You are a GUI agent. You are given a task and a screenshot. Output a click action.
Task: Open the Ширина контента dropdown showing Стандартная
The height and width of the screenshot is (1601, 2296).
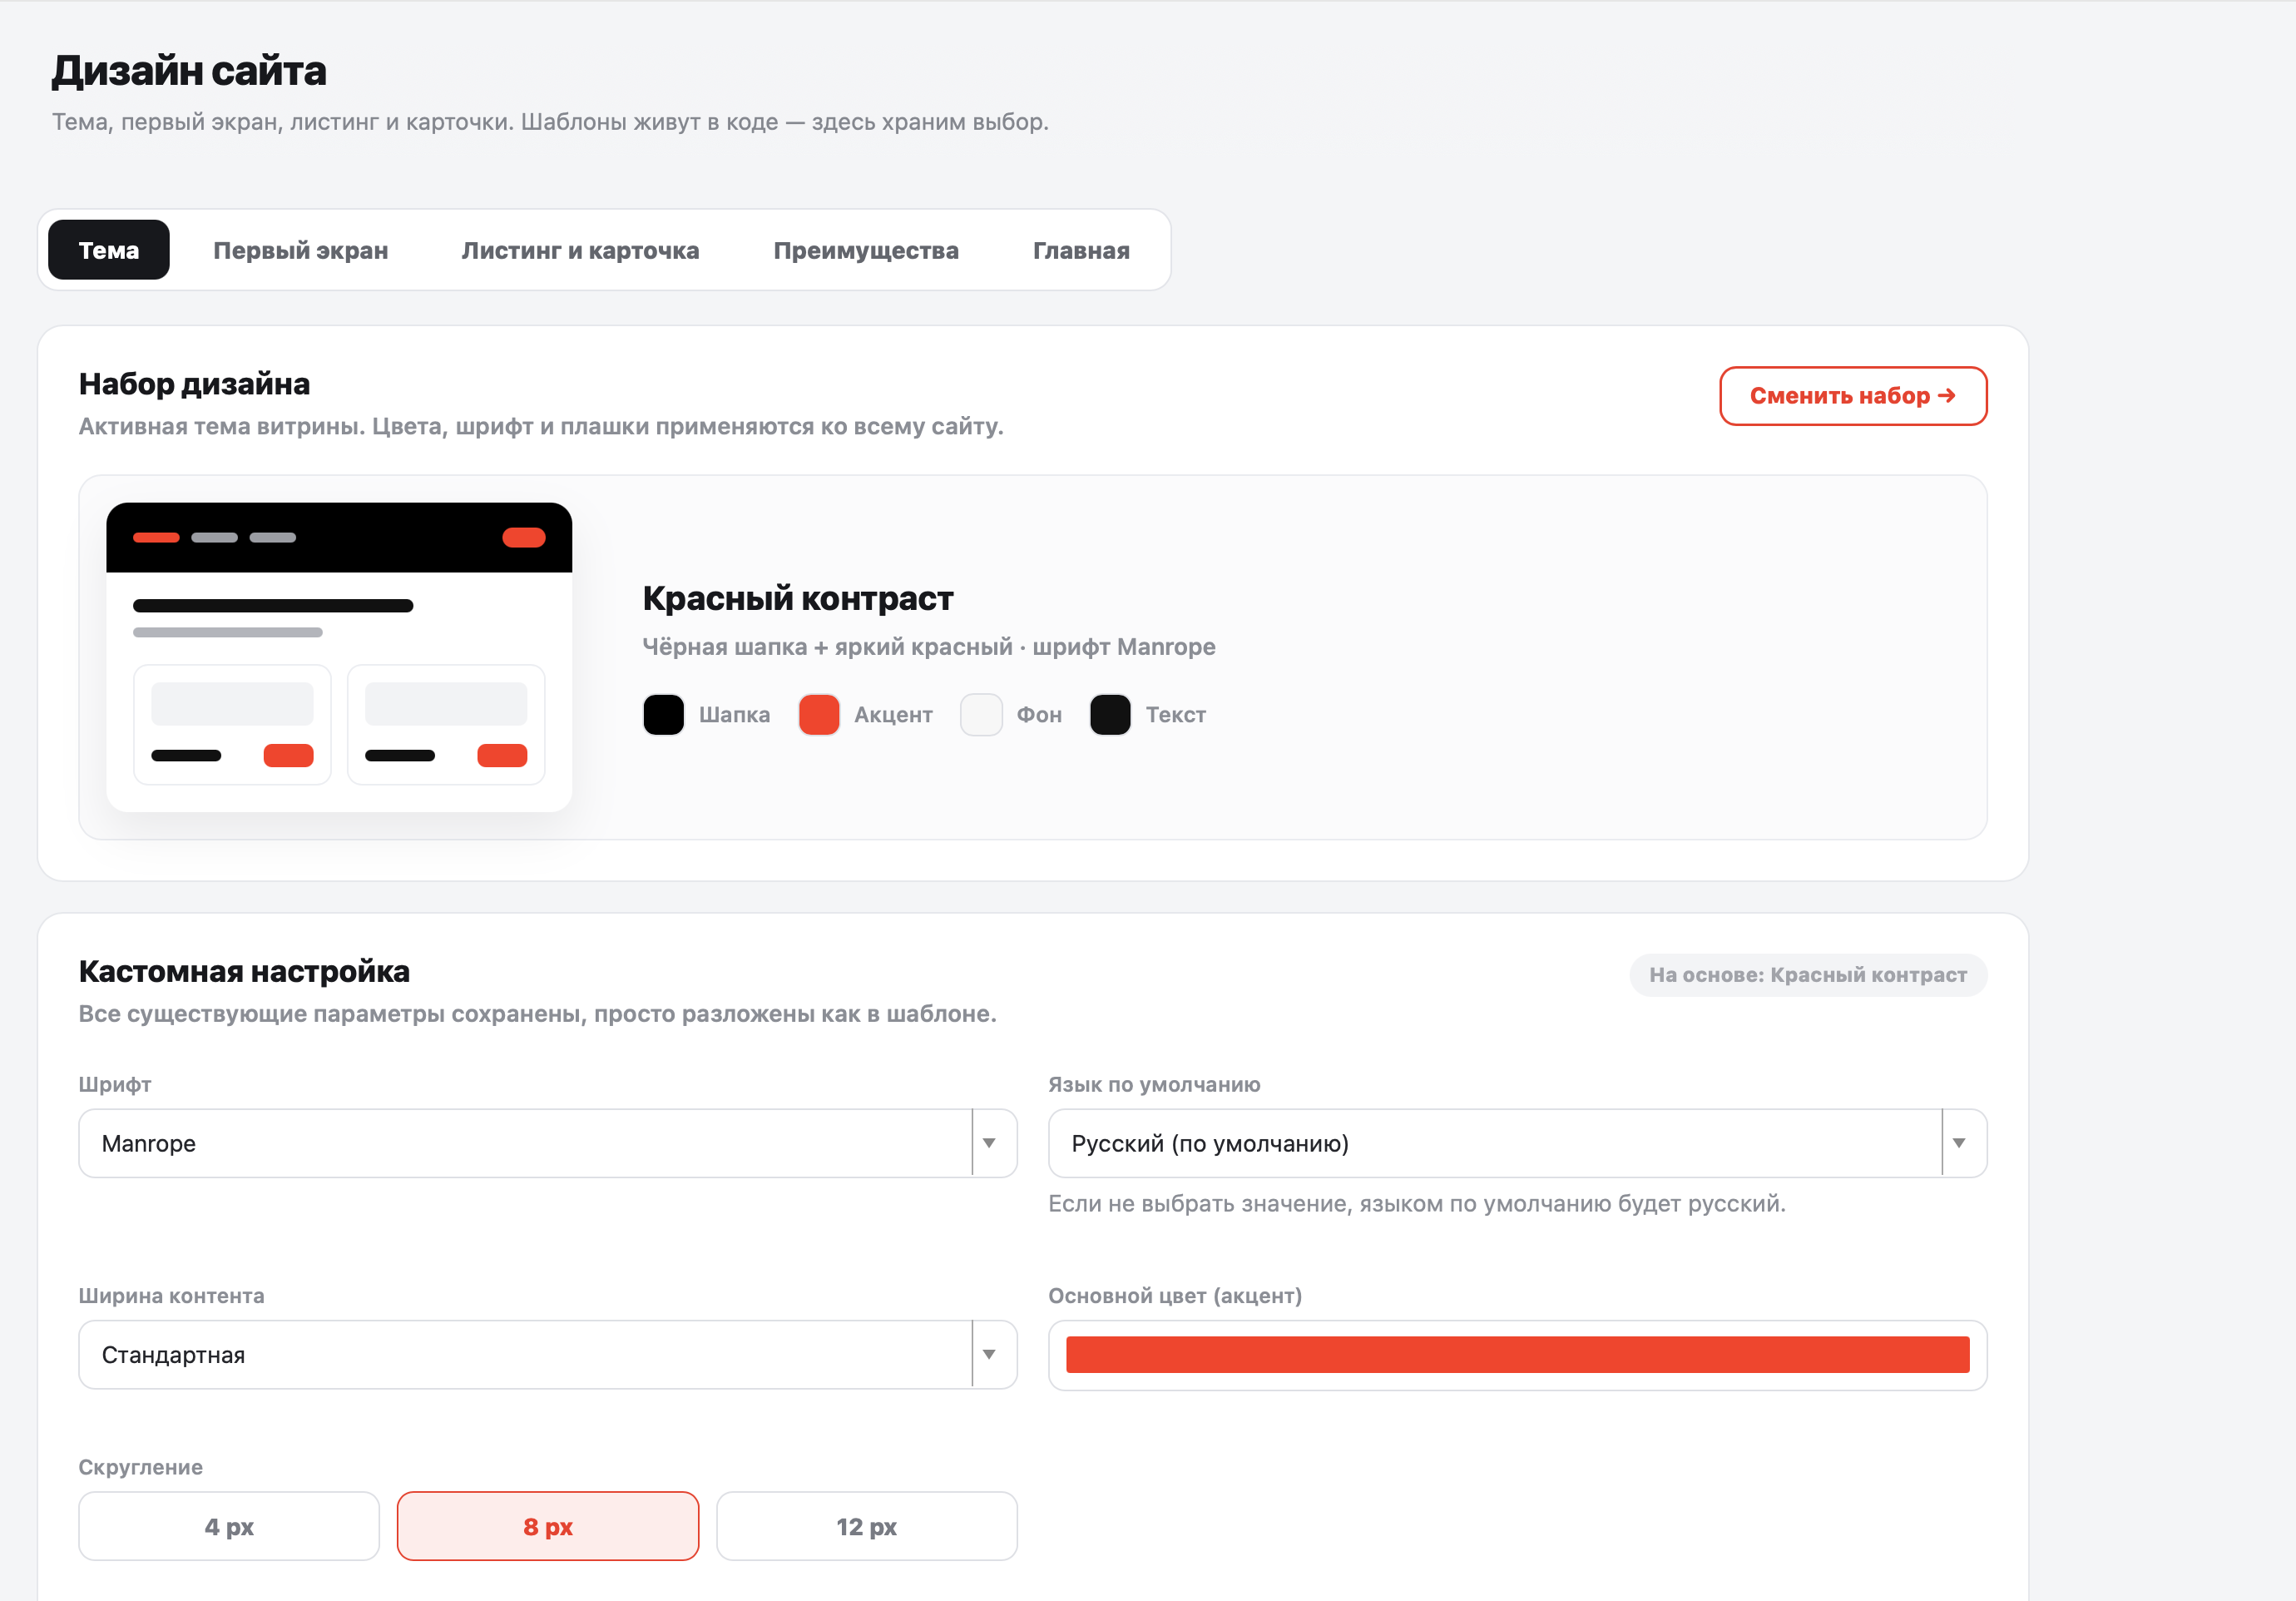click(548, 1355)
